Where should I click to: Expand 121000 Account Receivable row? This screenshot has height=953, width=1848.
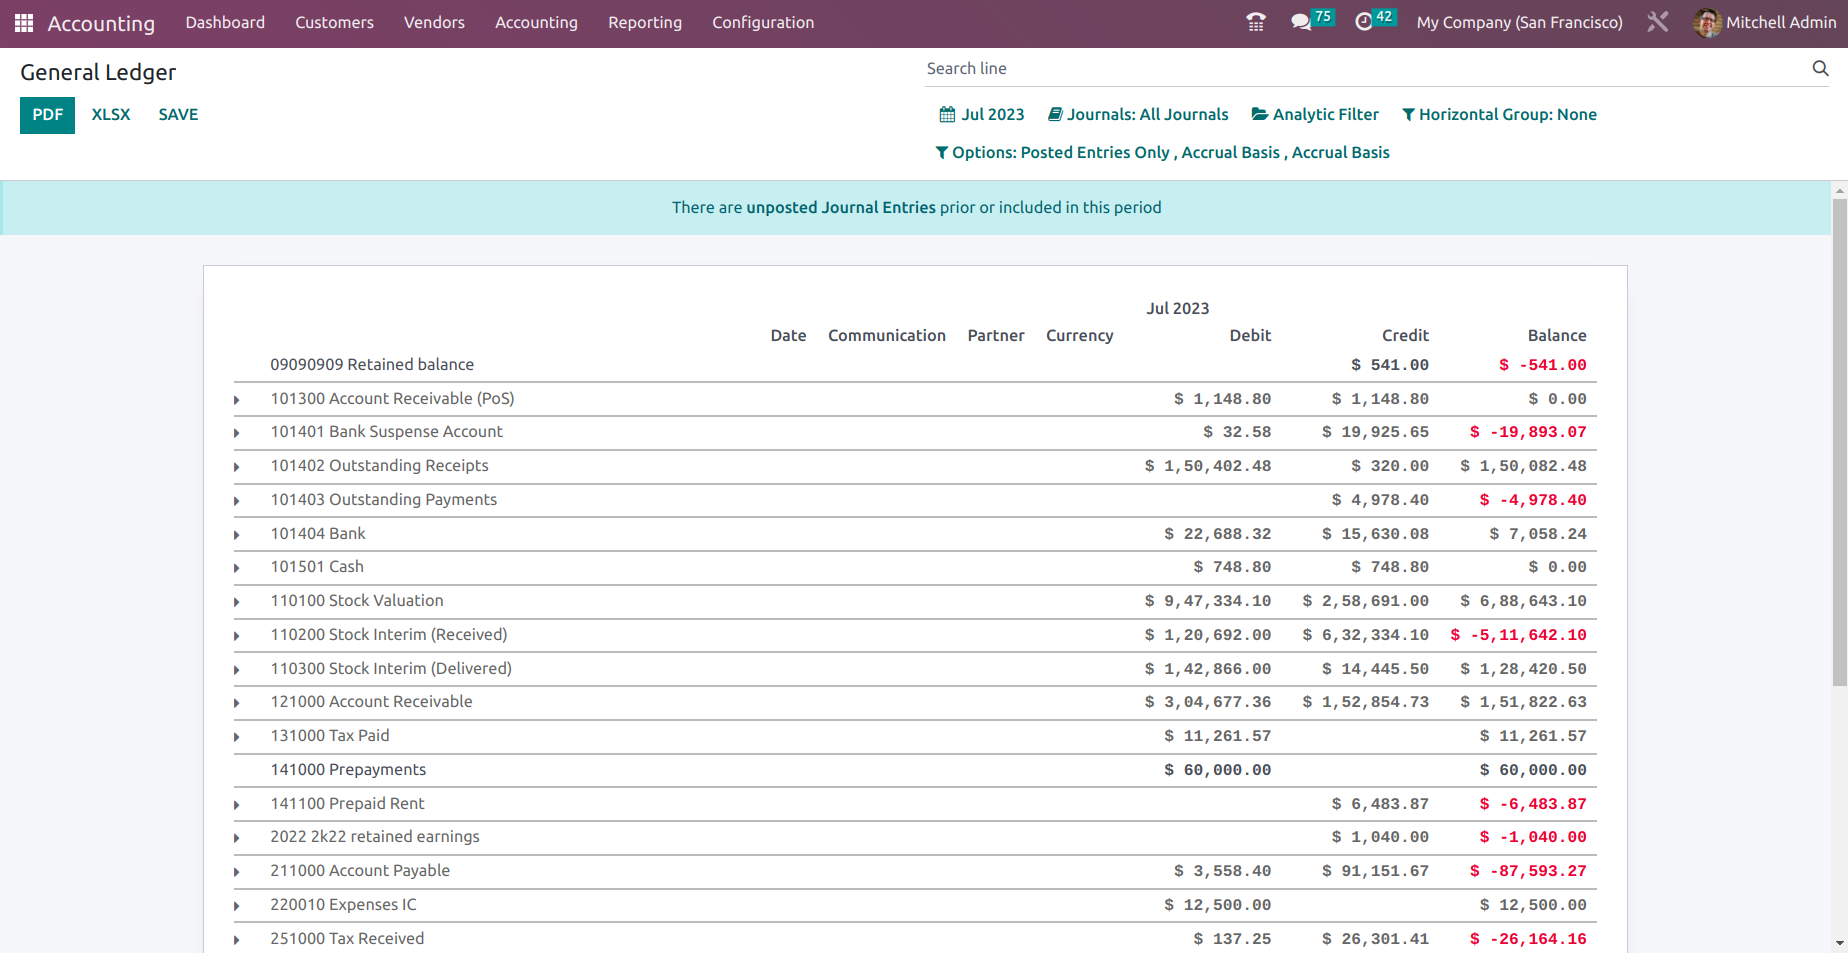pos(237,703)
